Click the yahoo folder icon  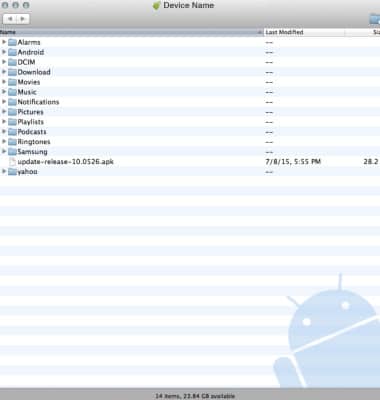click(12, 172)
